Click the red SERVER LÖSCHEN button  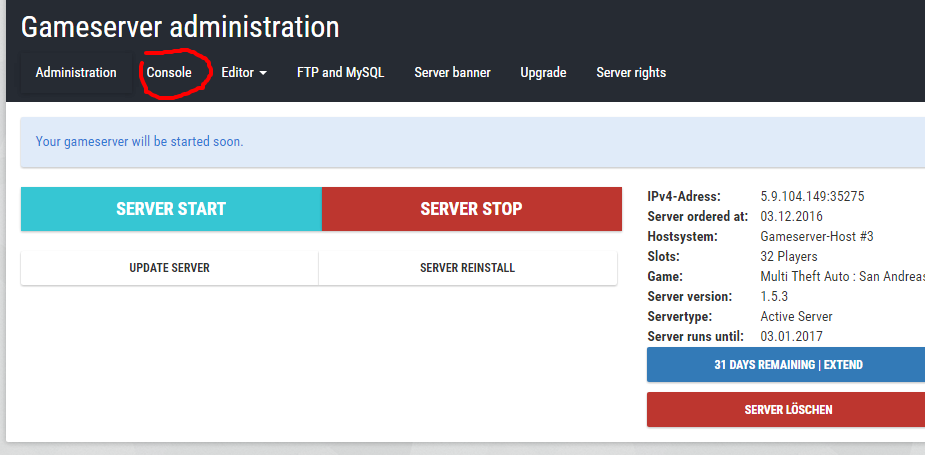point(787,409)
